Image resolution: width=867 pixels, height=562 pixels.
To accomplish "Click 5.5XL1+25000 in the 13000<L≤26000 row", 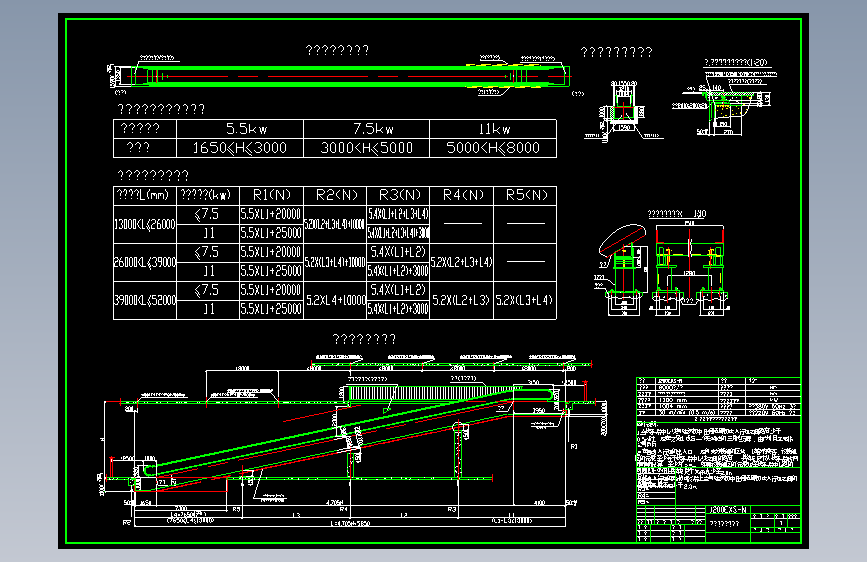I will [x=271, y=233].
